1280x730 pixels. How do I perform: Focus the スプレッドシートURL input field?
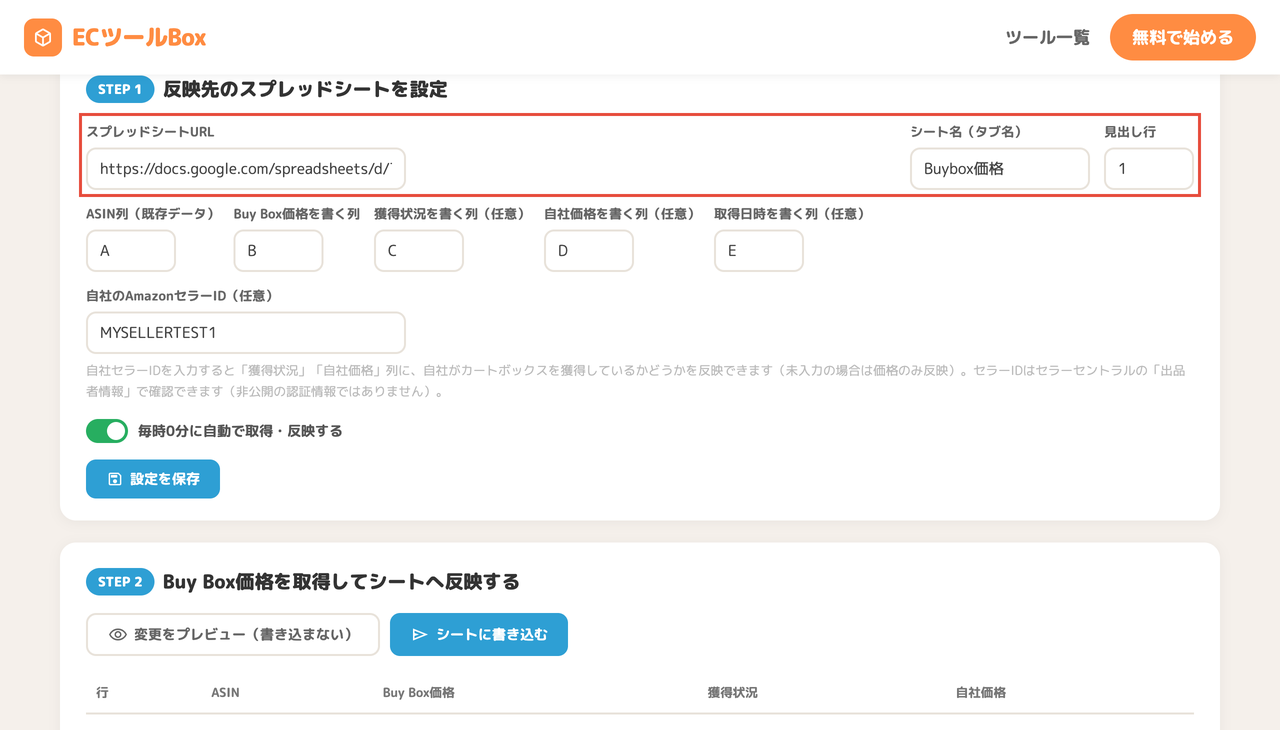coord(246,169)
